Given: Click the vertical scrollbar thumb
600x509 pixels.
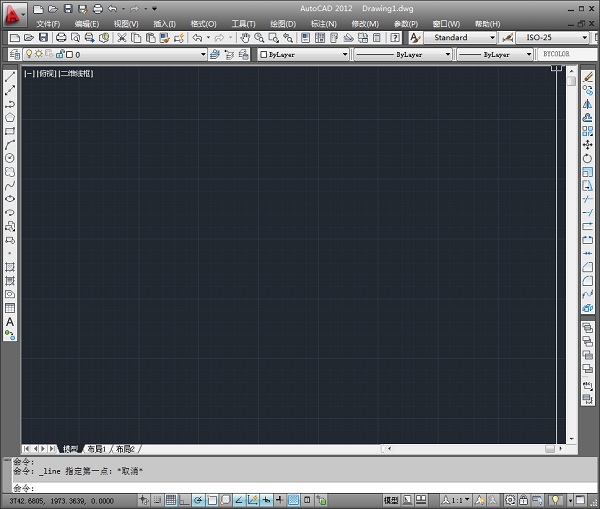Looking at the screenshot, I should coord(571,81).
